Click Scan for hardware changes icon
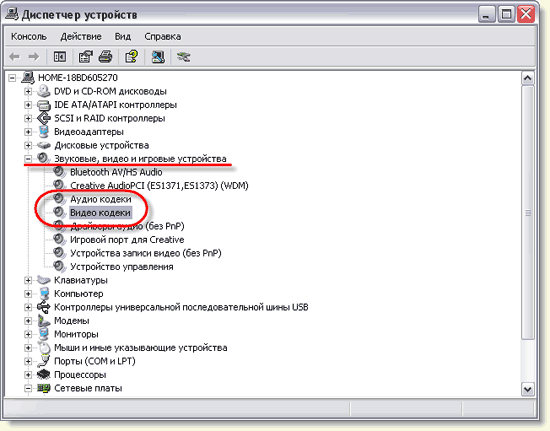The width and height of the screenshot is (550, 431). pos(158,56)
